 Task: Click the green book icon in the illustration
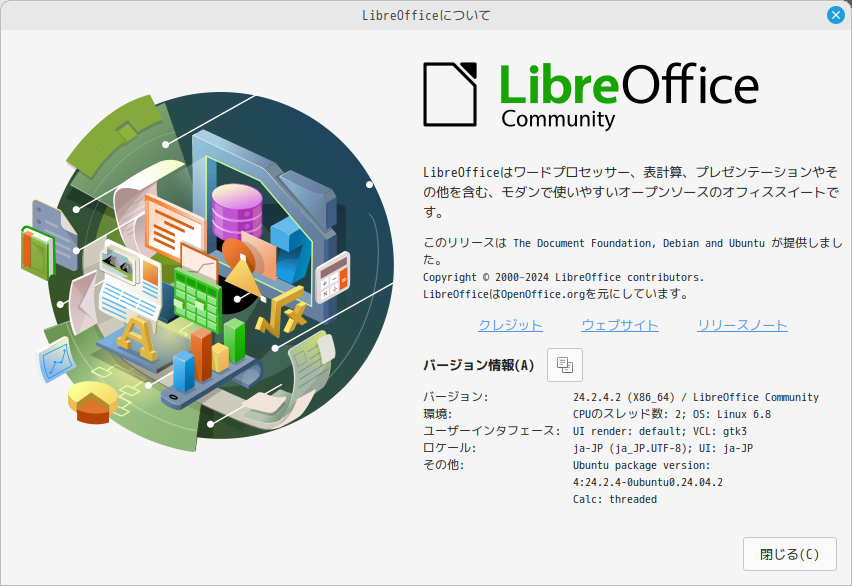[x=37, y=252]
